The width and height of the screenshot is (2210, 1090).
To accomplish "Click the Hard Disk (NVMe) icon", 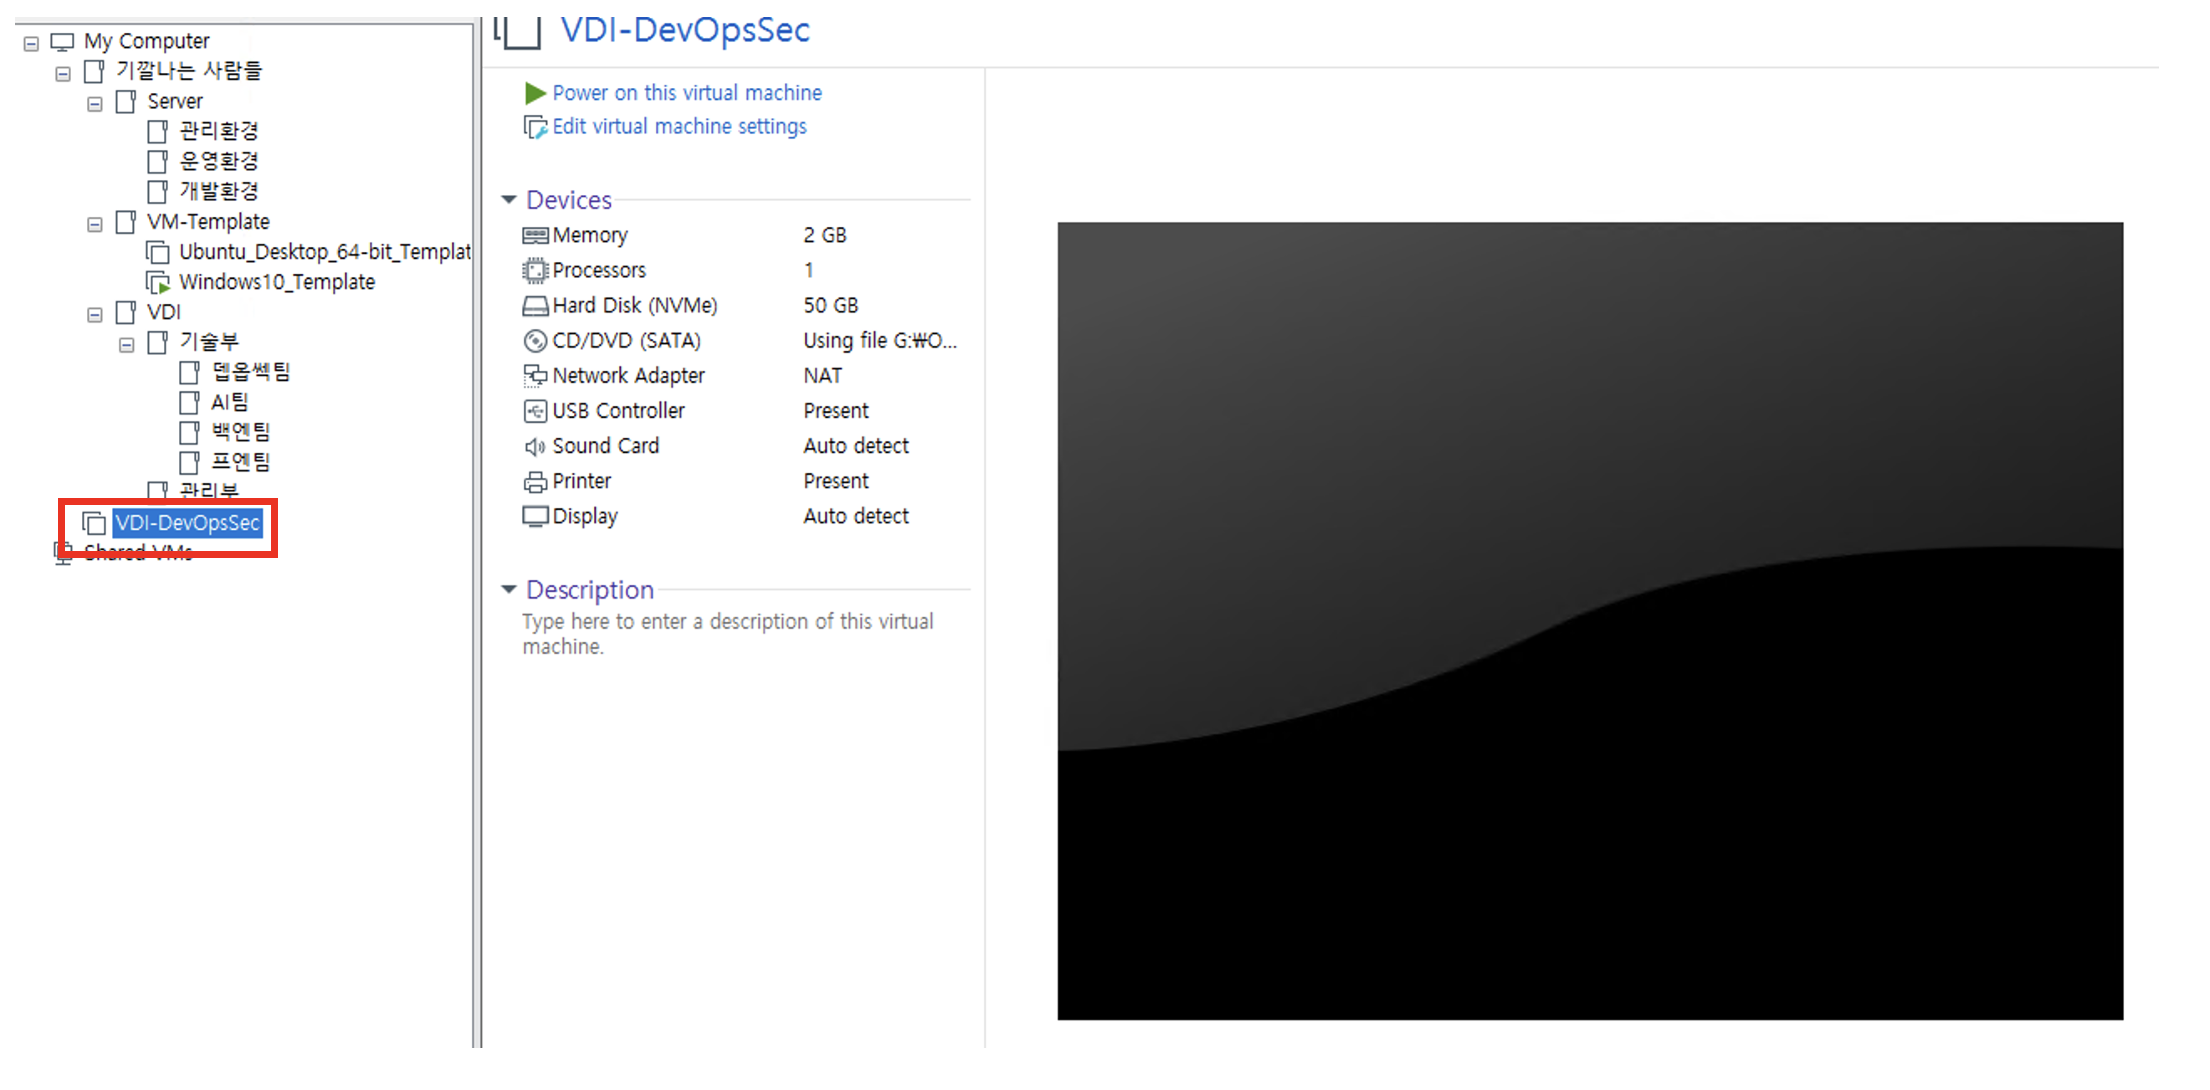I will 535,306.
